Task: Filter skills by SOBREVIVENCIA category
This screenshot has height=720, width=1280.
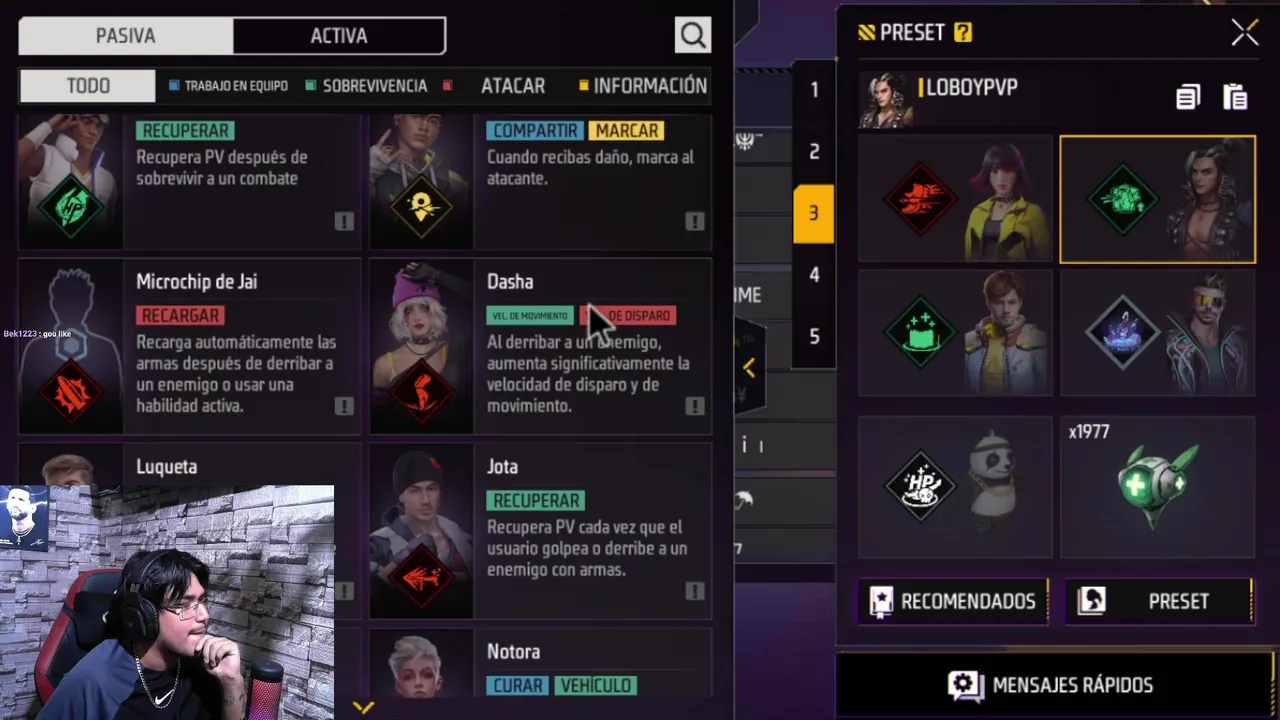Action: tap(366, 86)
